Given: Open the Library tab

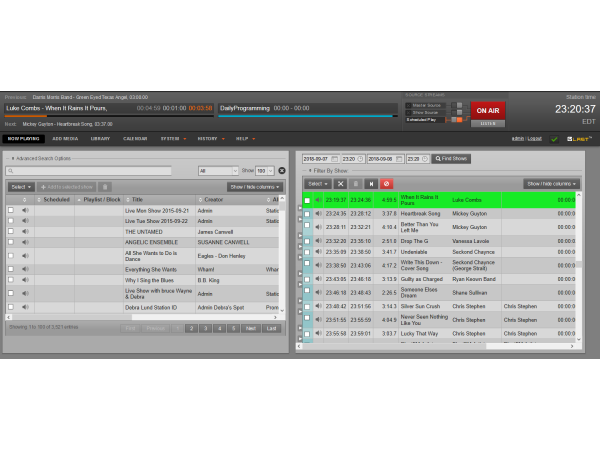Looking at the screenshot, I should tap(100, 139).
